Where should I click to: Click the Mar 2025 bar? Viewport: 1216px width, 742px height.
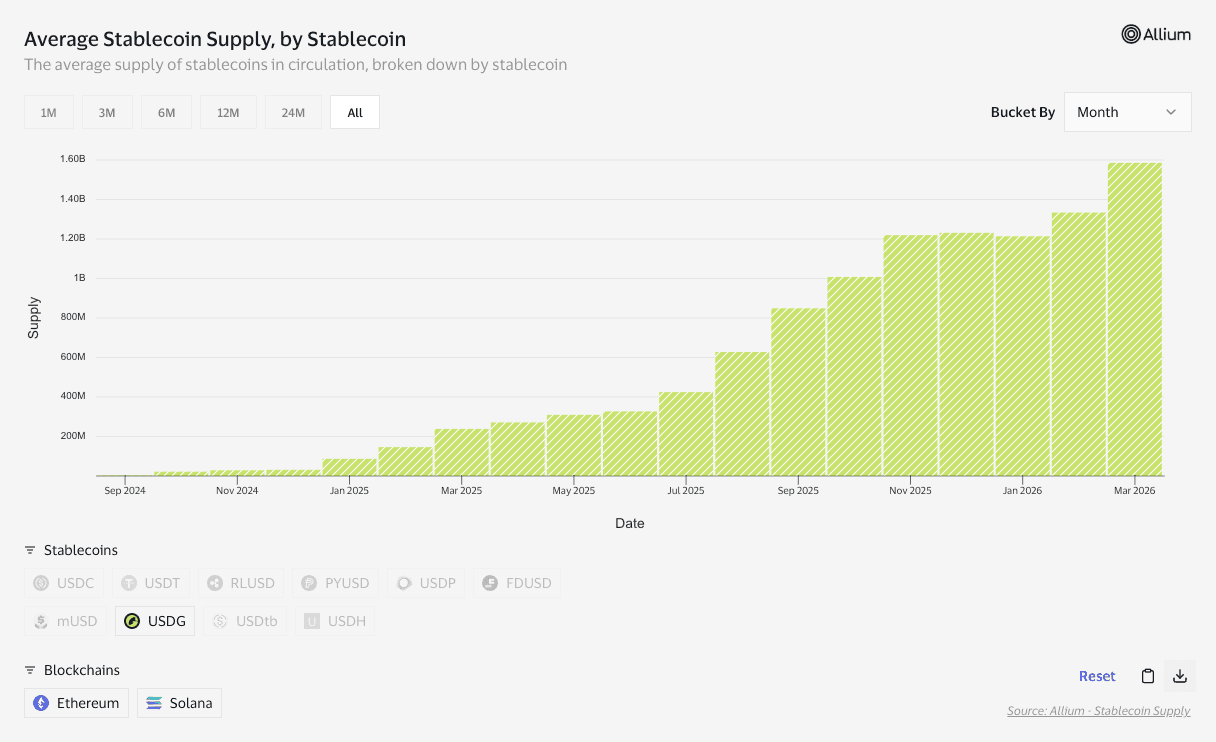(x=462, y=452)
